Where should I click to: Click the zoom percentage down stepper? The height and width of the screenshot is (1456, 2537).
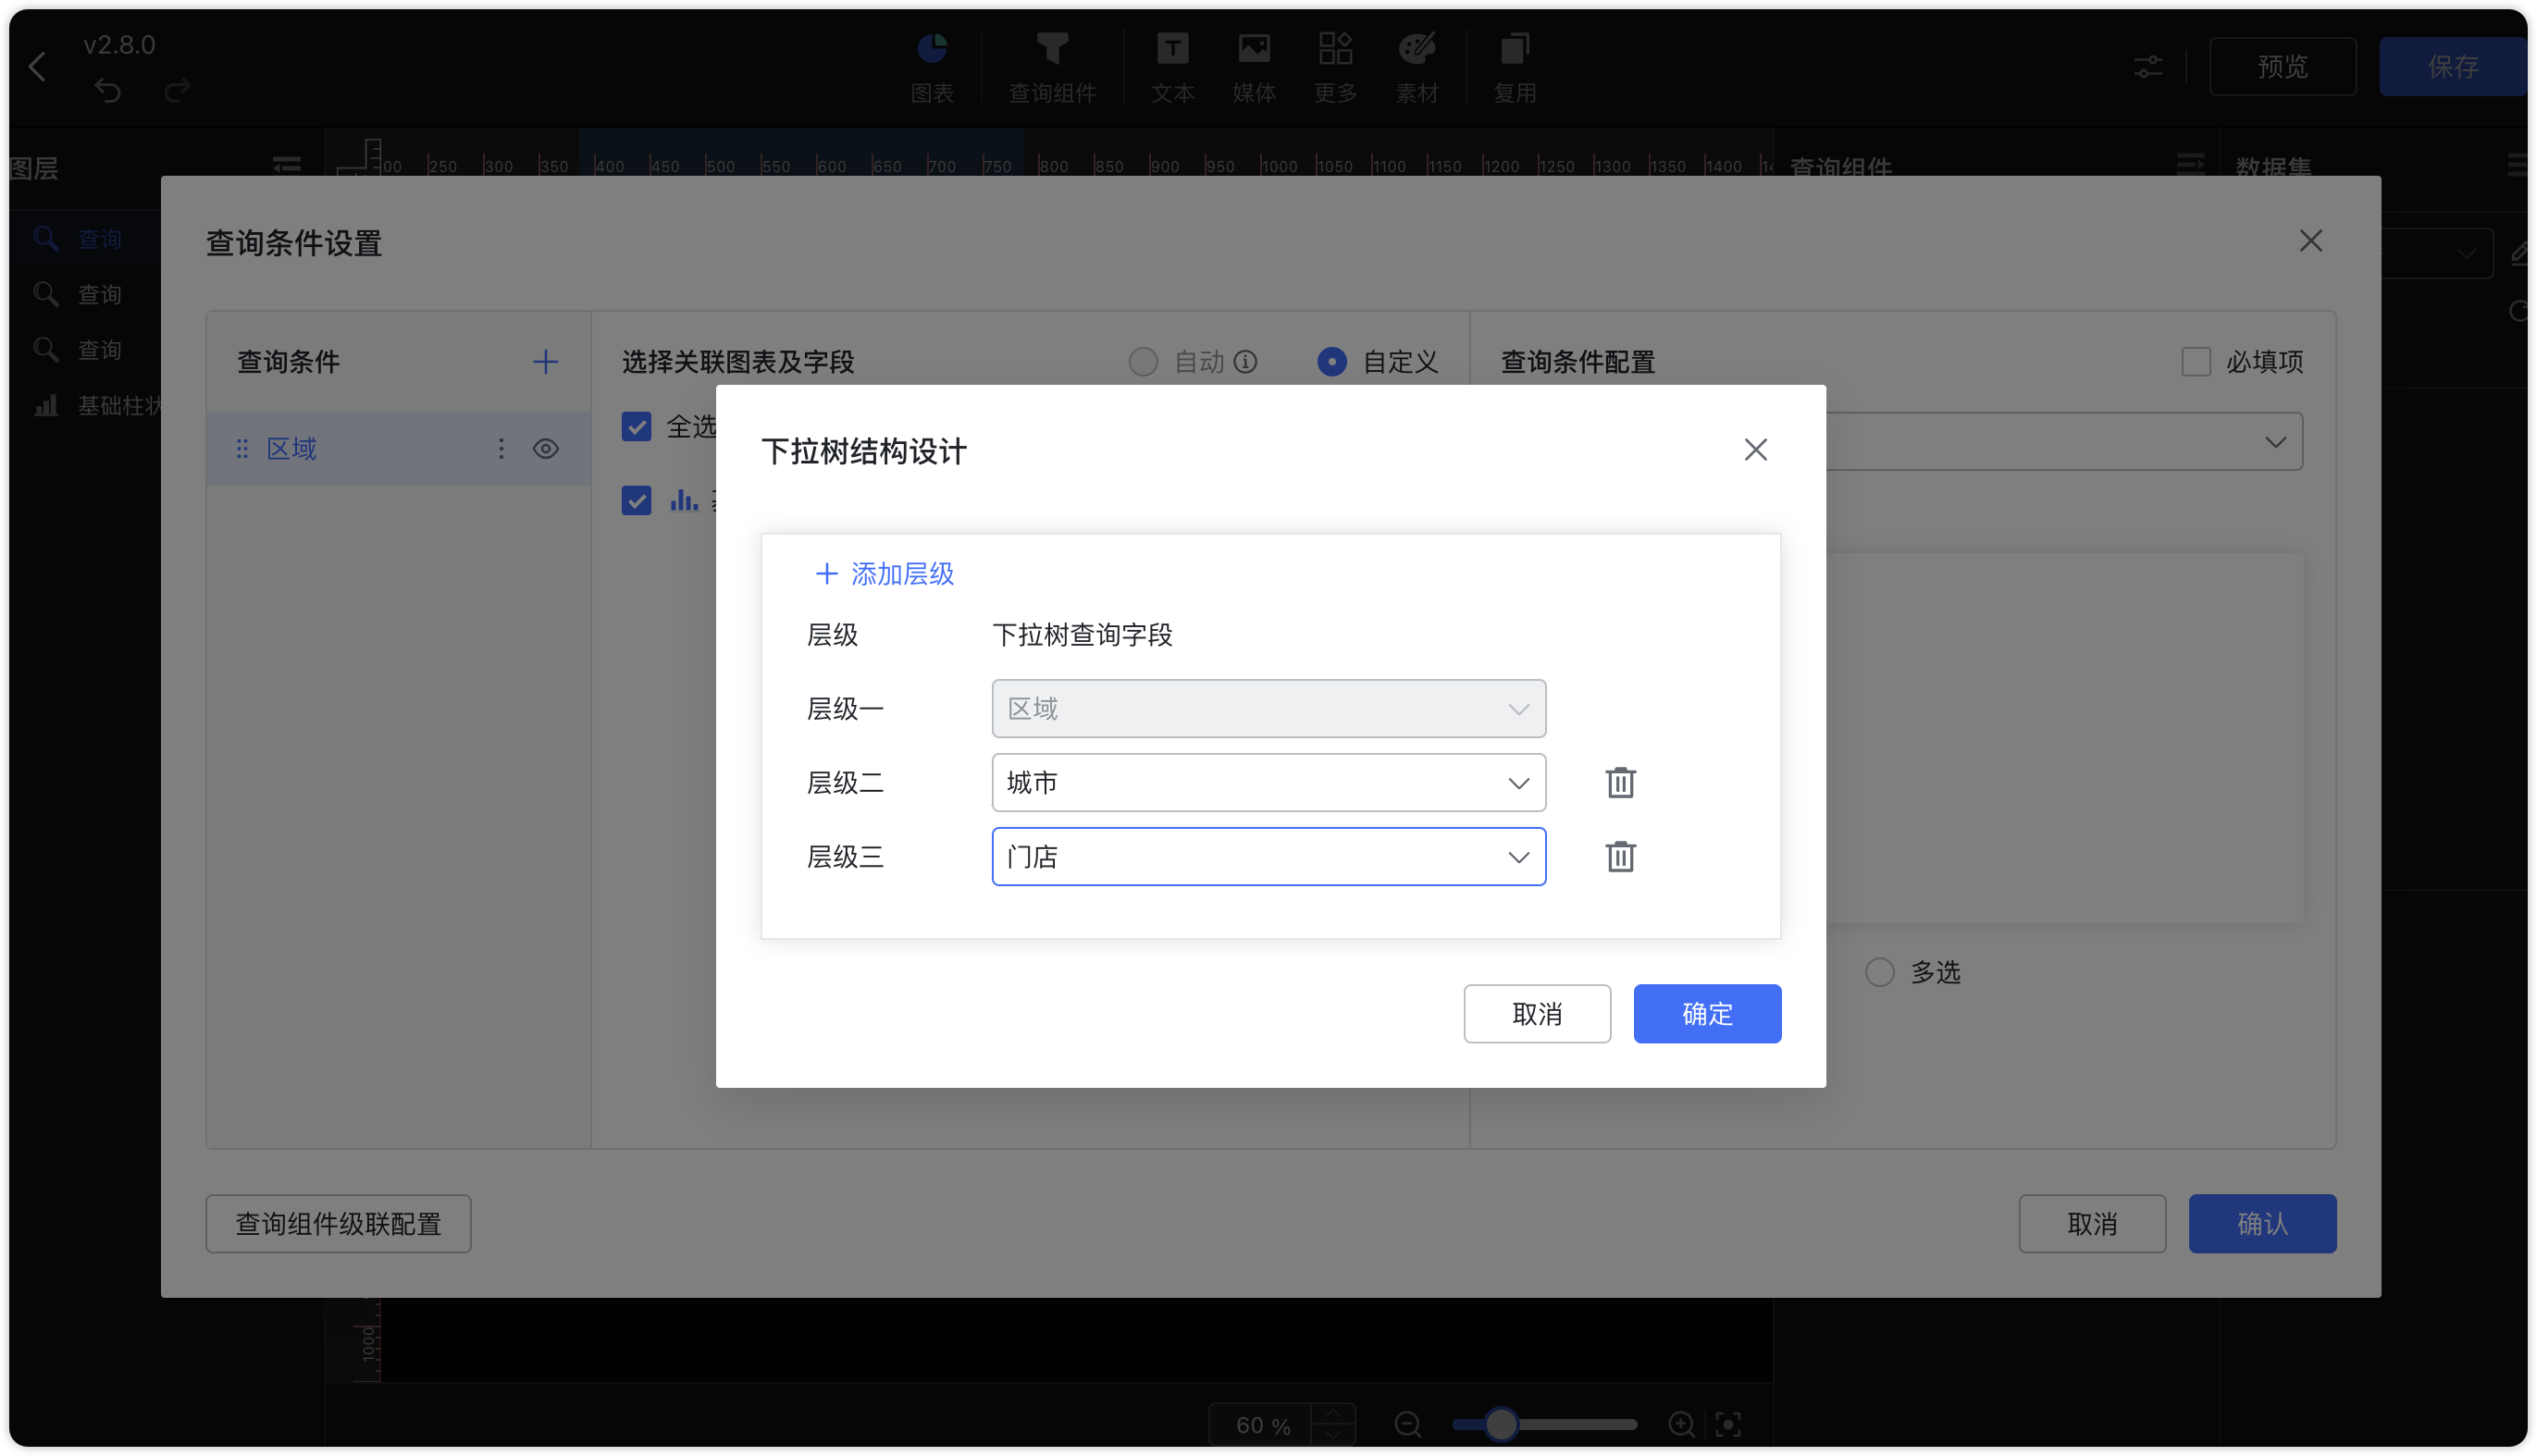(x=1333, y=1435)
